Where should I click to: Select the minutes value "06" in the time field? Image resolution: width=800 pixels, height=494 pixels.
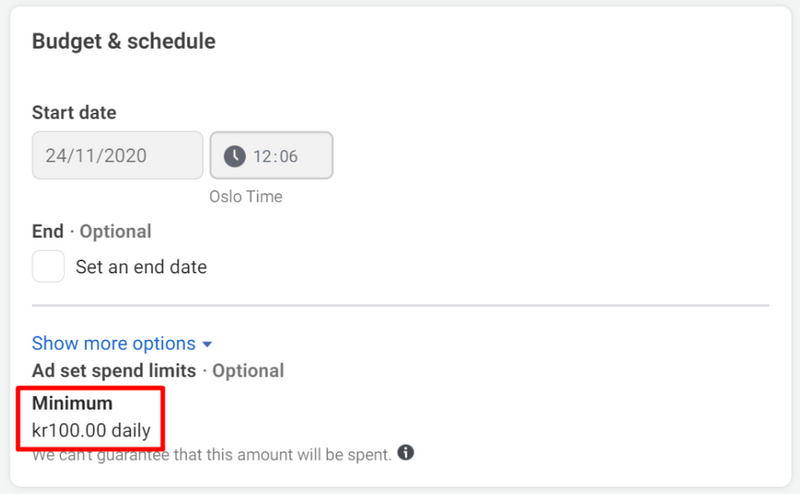pos(288,156)
